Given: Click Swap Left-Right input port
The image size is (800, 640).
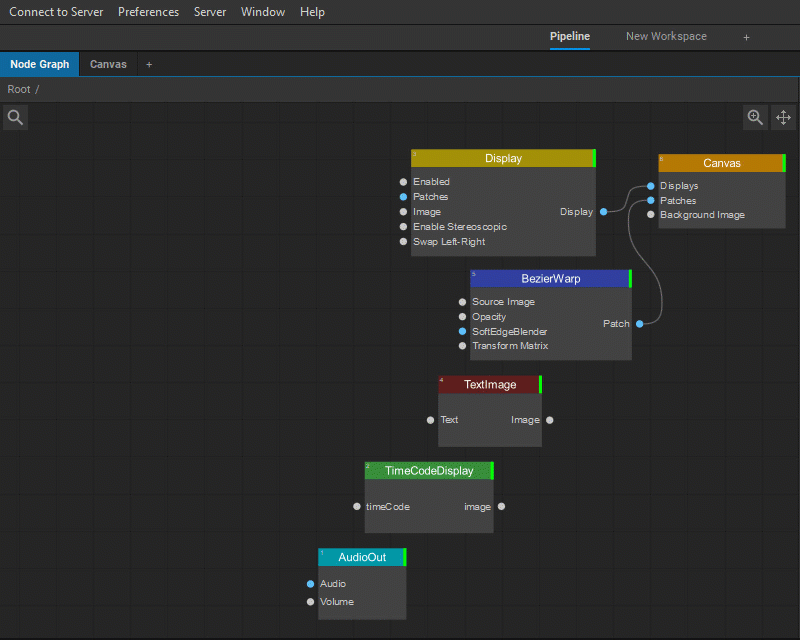Looking at the screenshot, I should tap(403, 241).
